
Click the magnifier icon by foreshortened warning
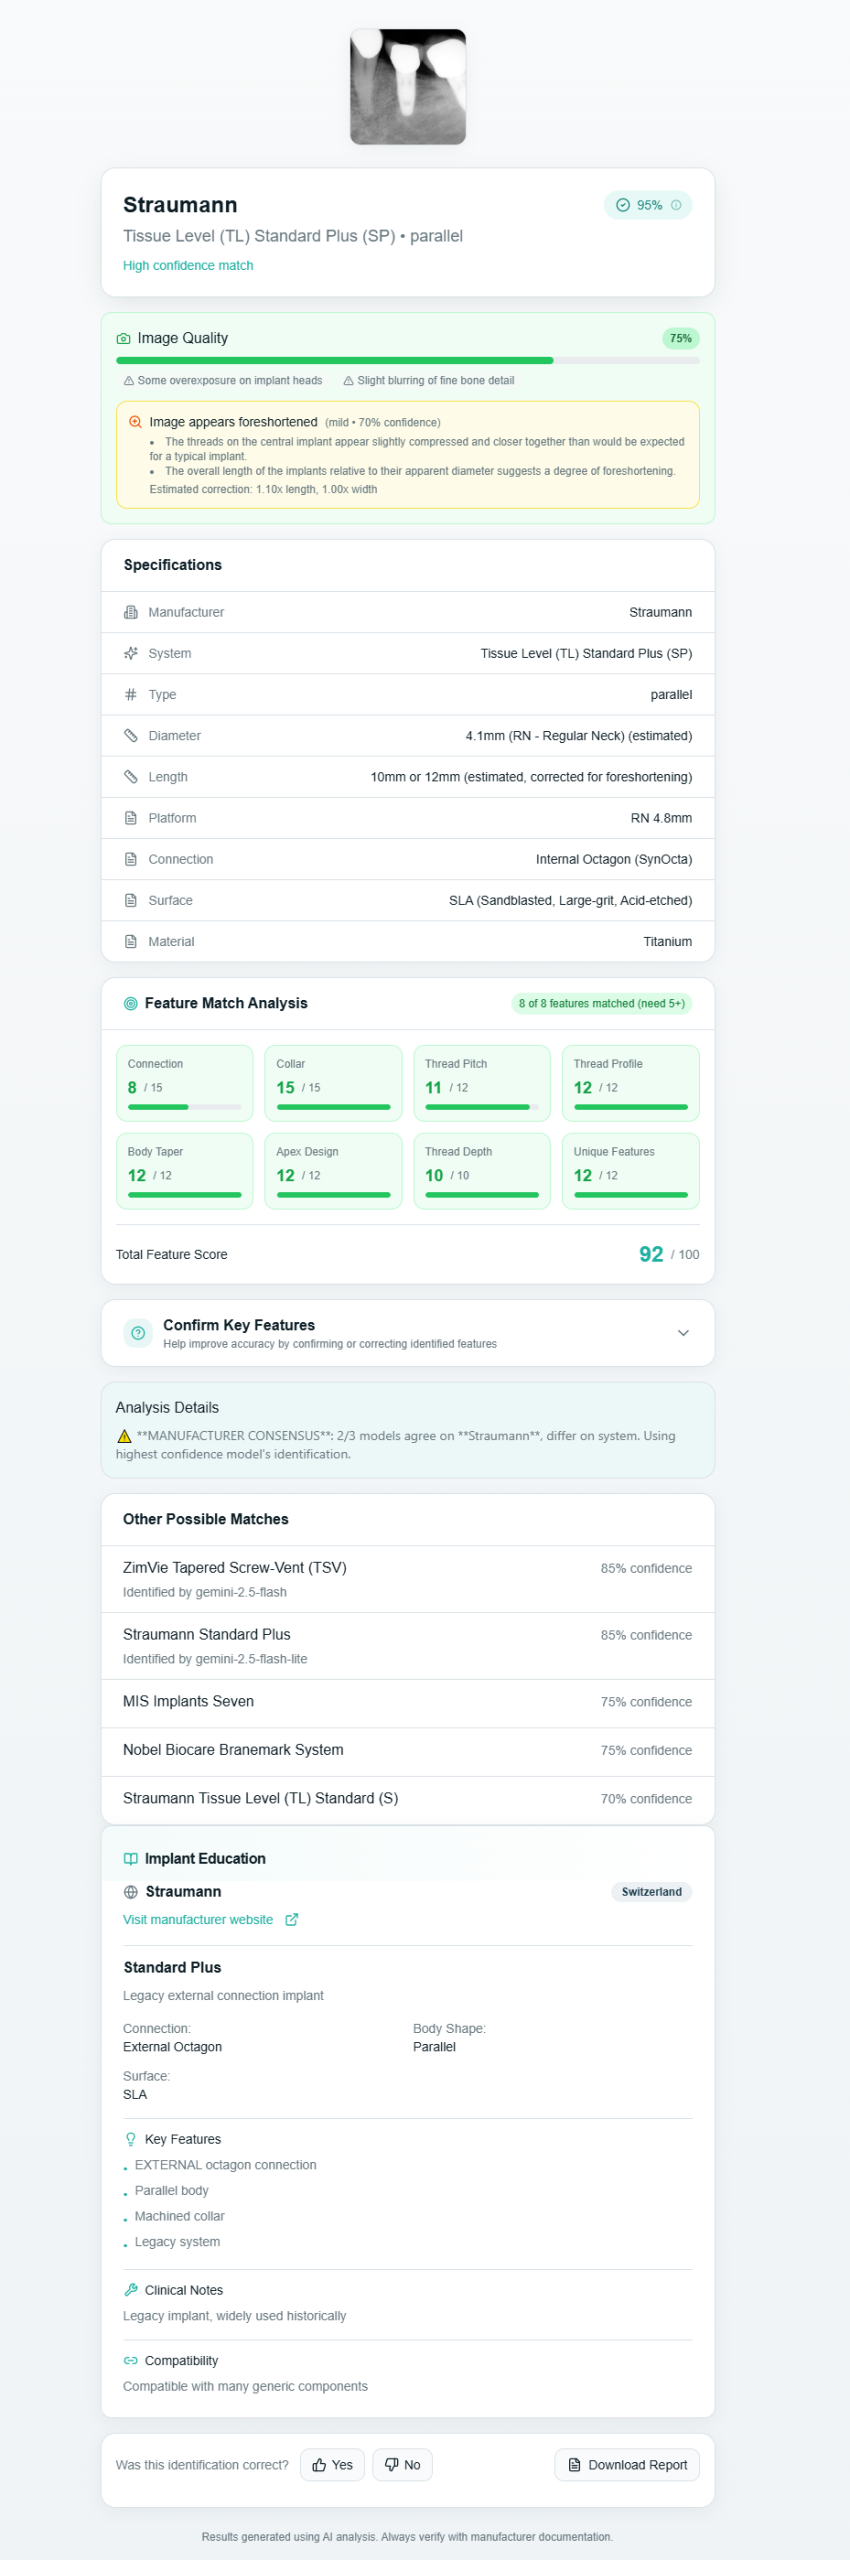[x=135, y=422]
